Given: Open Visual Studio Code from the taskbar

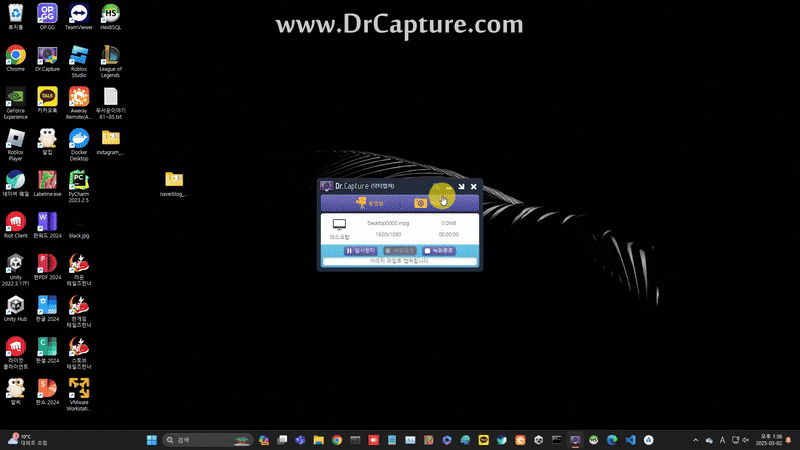Looking at the screenshot, I should (630, 440).
